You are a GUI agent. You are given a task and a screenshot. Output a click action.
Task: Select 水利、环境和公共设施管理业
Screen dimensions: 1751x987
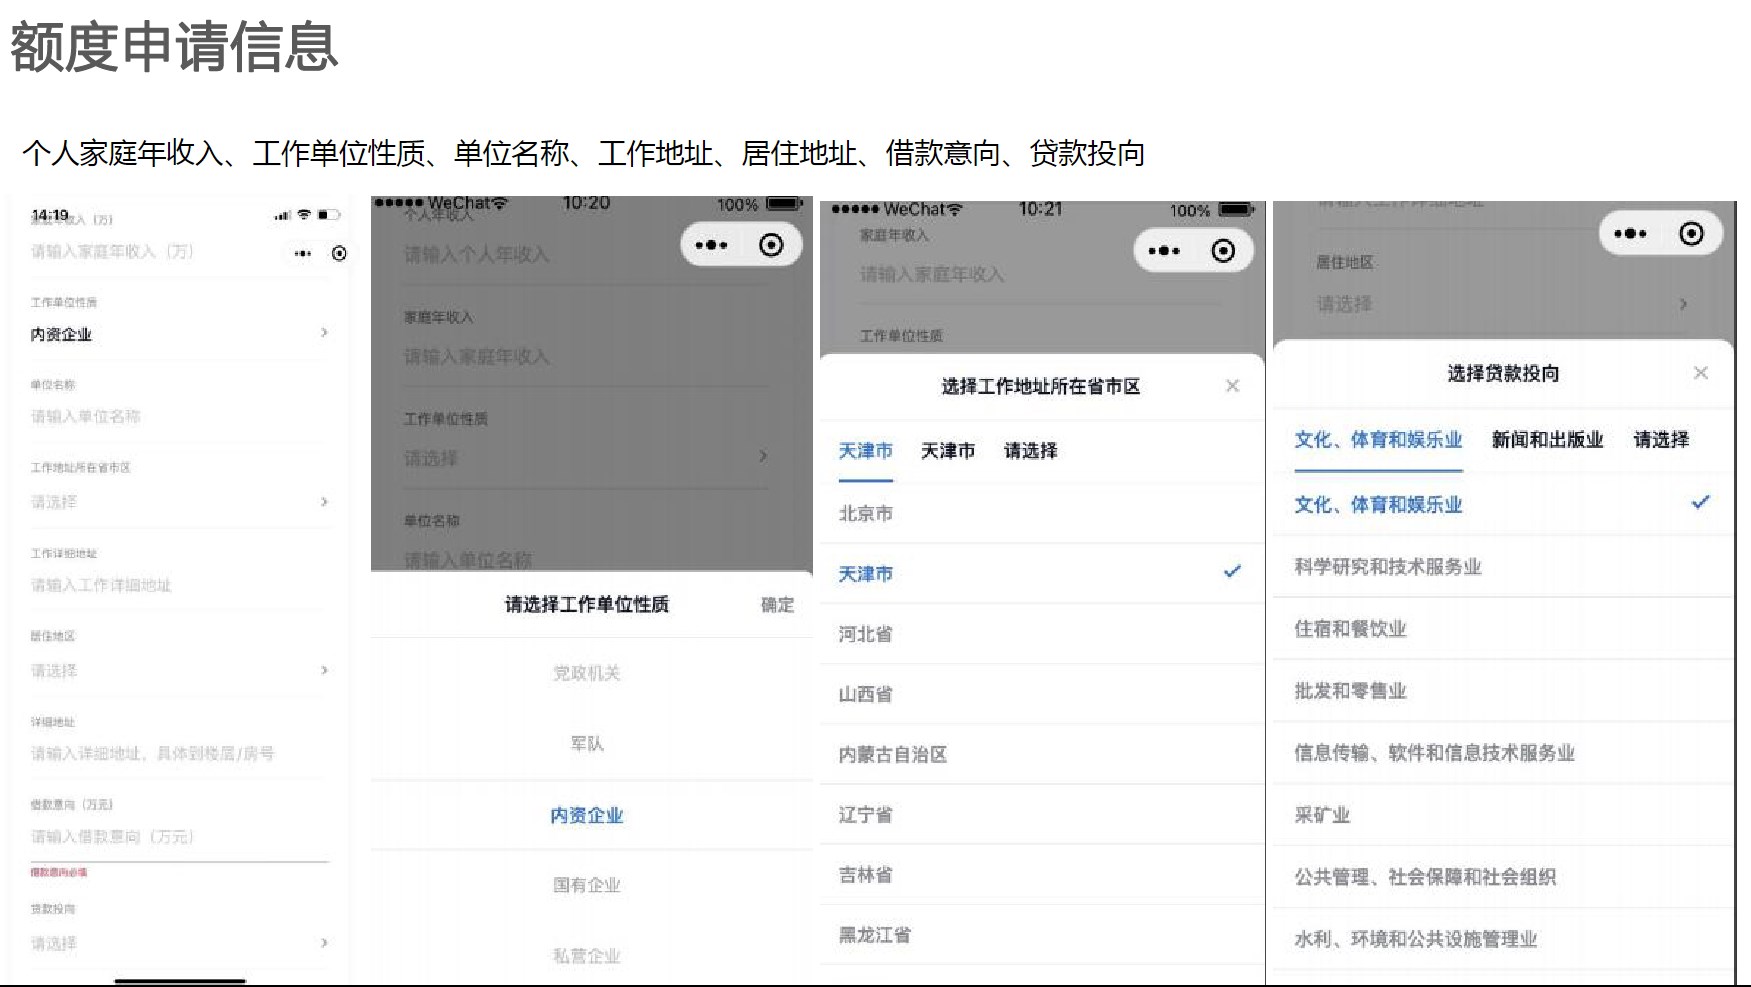[x=1503, y=939]
